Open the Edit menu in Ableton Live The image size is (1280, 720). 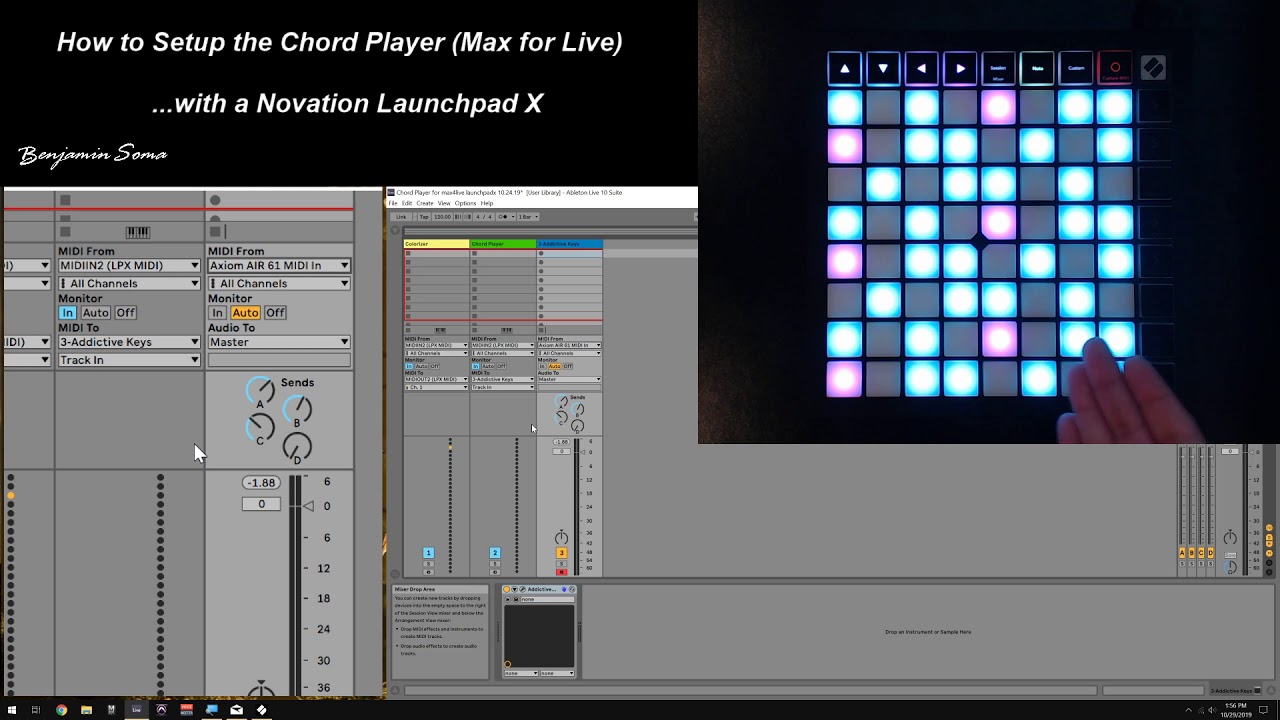(407, 203)
